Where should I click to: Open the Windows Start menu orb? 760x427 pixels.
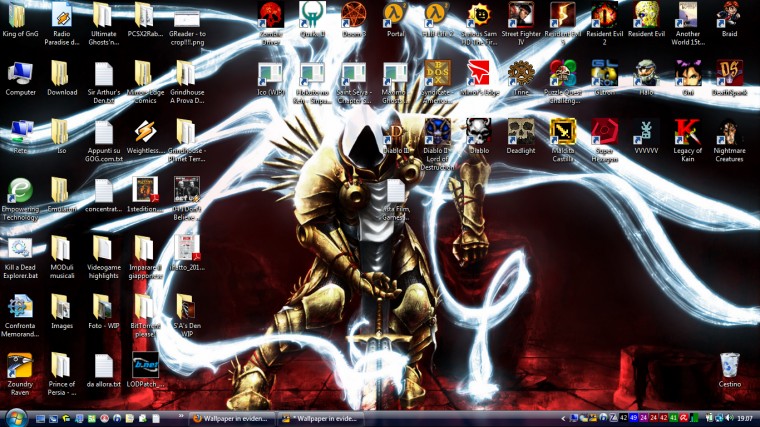[x=16, y=418]
